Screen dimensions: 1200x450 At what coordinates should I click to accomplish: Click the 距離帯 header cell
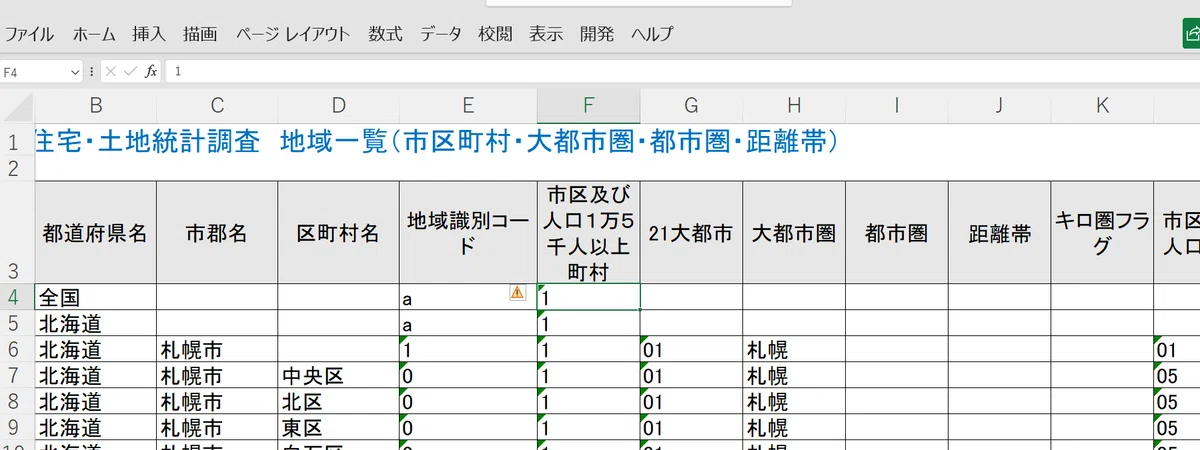1000,233
